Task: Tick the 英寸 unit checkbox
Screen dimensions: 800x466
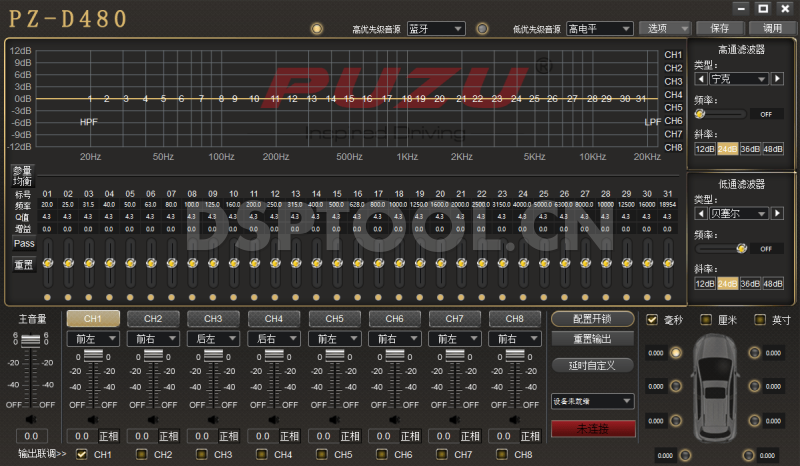Action: 759,320
